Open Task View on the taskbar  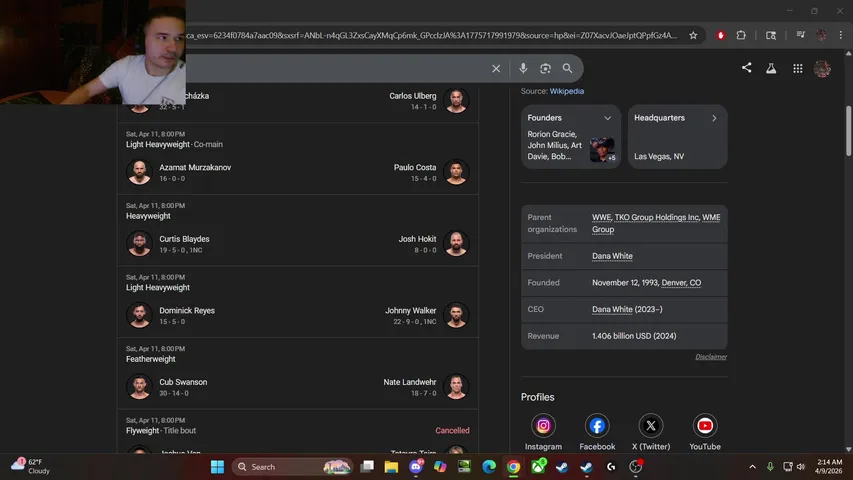click(367, 467)
